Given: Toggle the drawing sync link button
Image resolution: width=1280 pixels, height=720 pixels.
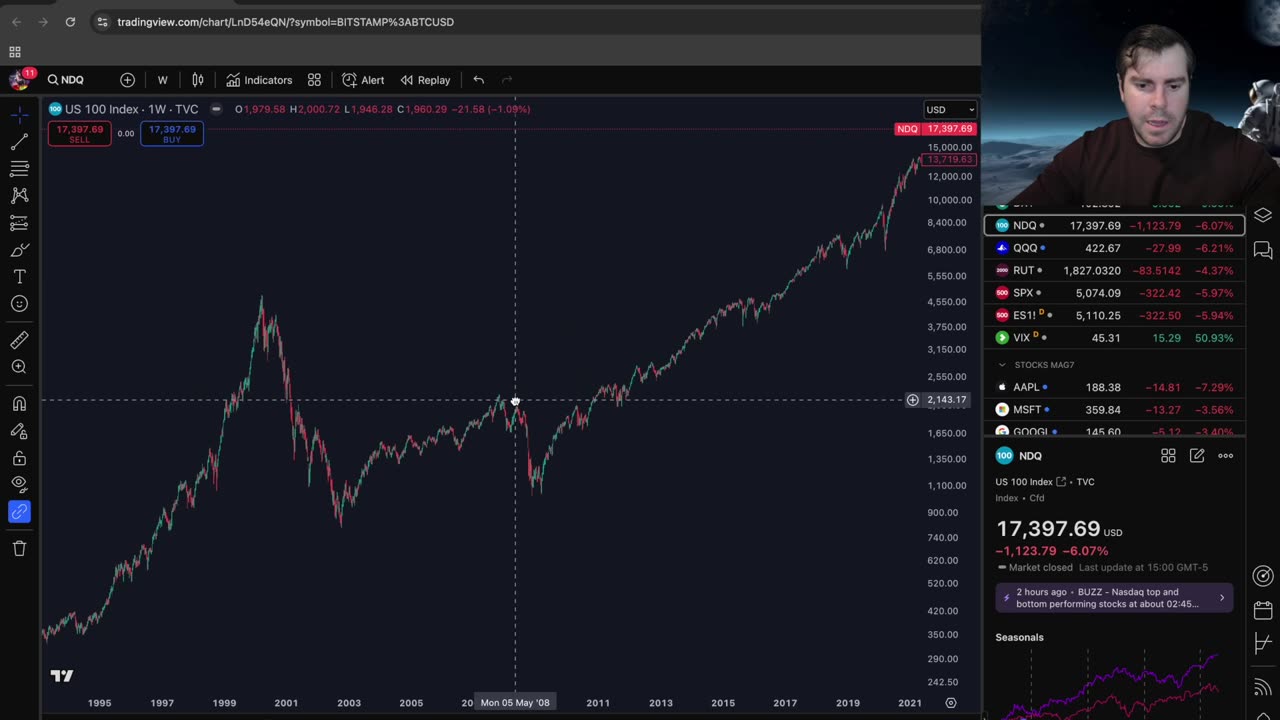Looking at the screenshot, I should pyautogui.click(x=19, y=511).
